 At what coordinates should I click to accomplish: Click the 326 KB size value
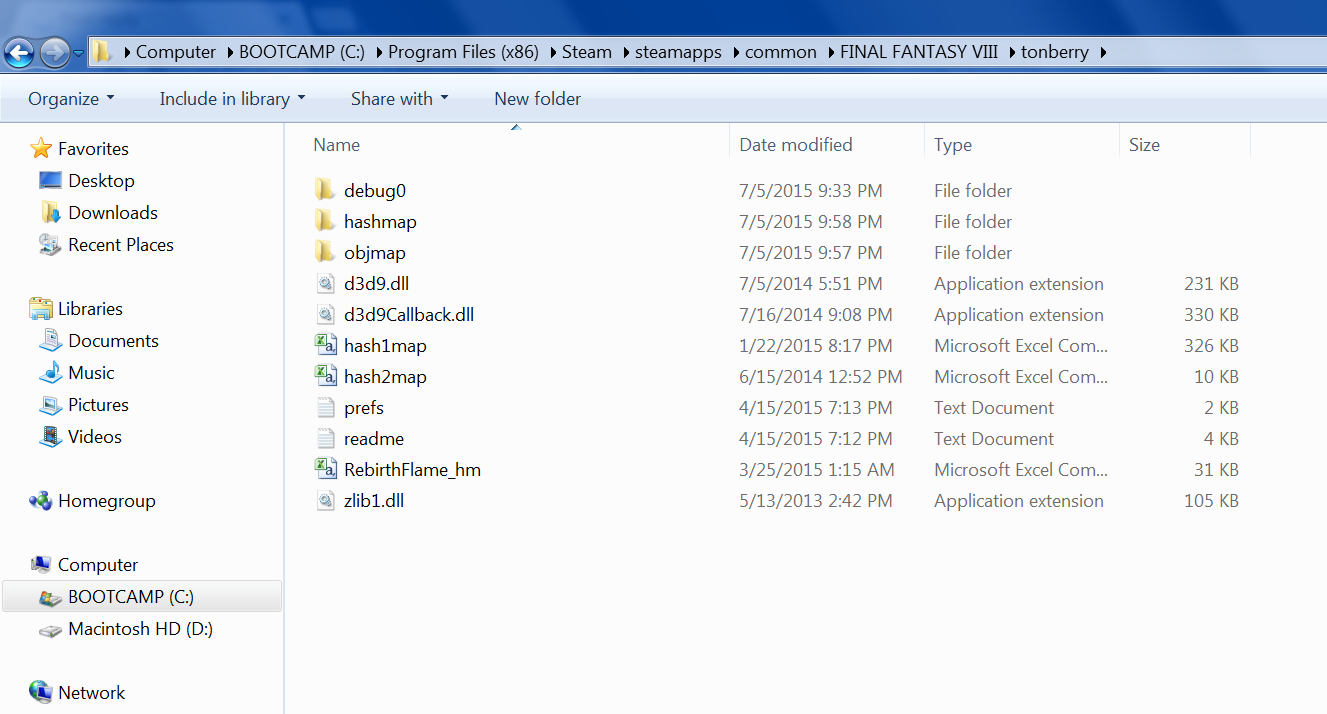pyautogui.click(x=1211, y=345)
